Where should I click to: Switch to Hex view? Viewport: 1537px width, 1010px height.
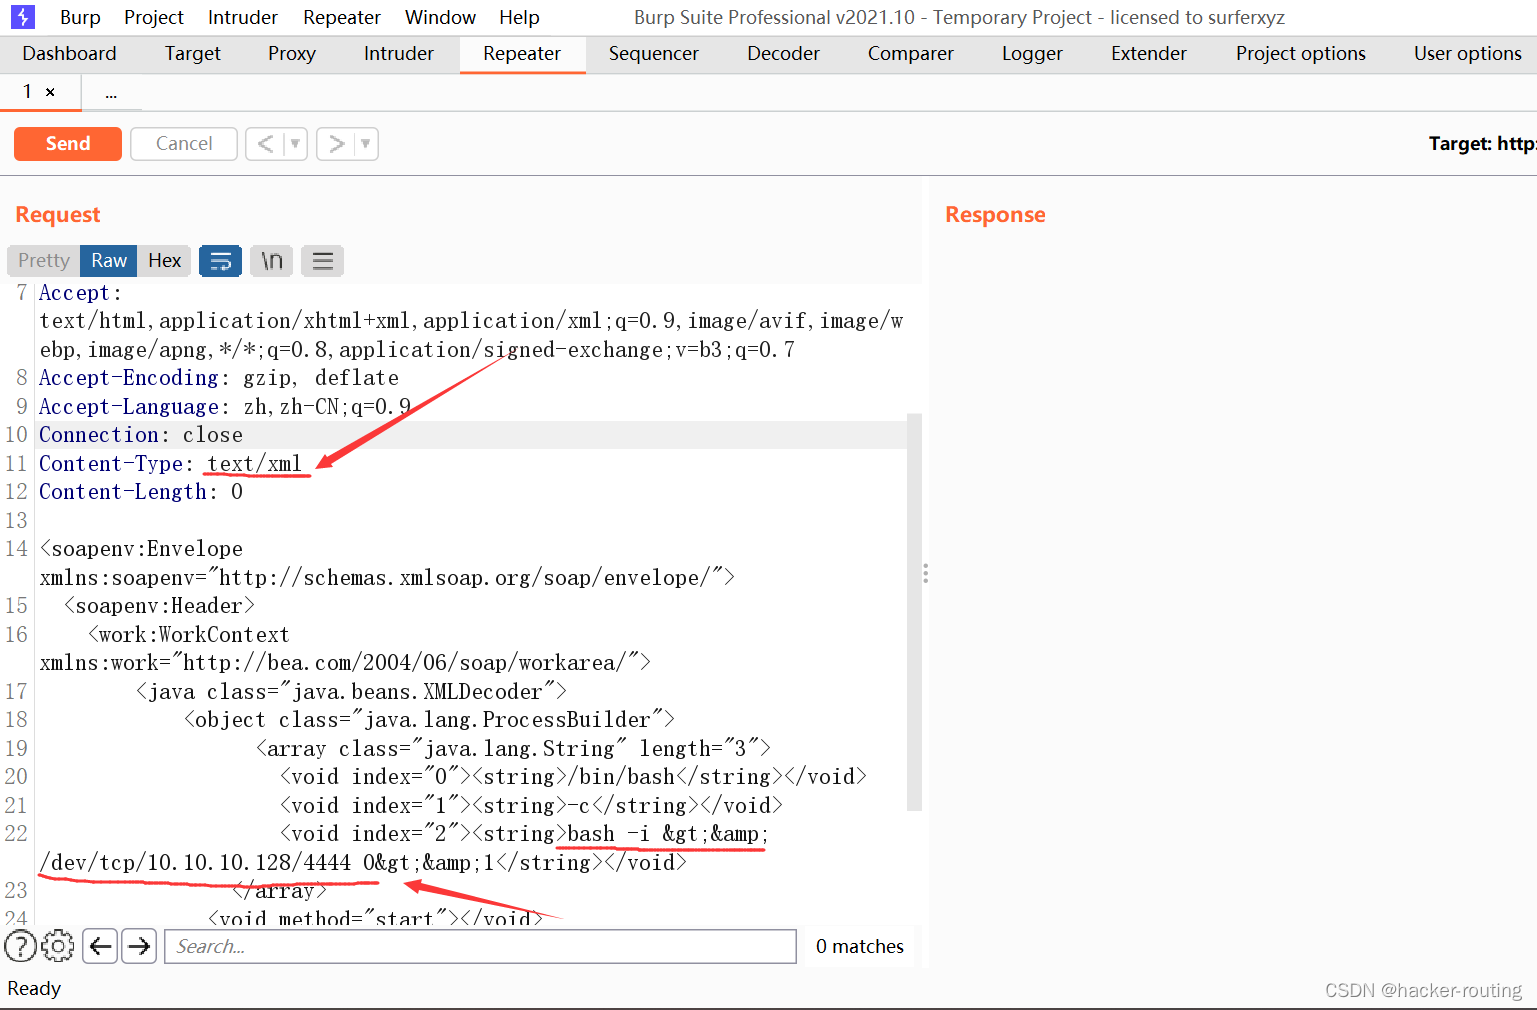tap(165, 261)
